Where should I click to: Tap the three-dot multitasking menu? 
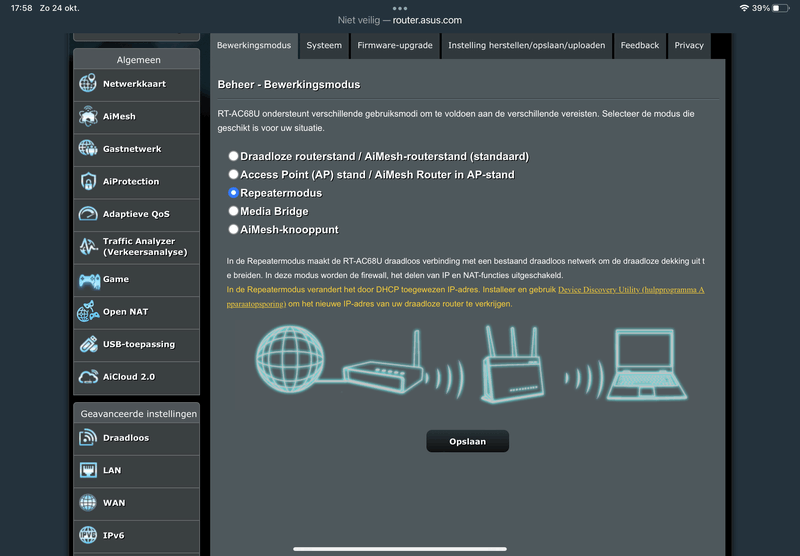click(400, 8)
